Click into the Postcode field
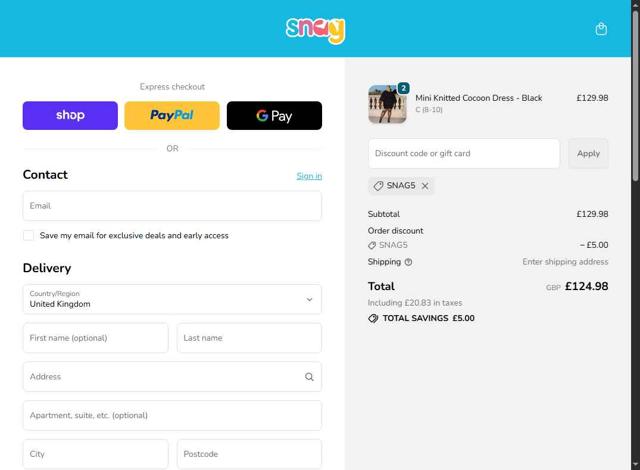Screen dimensions: 640x470 249,454
